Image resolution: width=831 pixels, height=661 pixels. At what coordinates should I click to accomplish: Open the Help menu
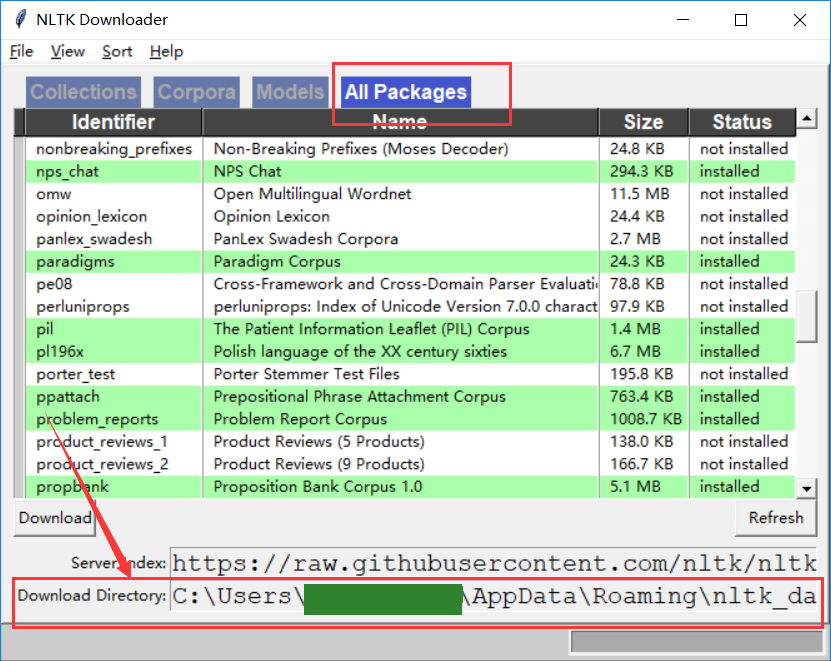click(166, 51)
